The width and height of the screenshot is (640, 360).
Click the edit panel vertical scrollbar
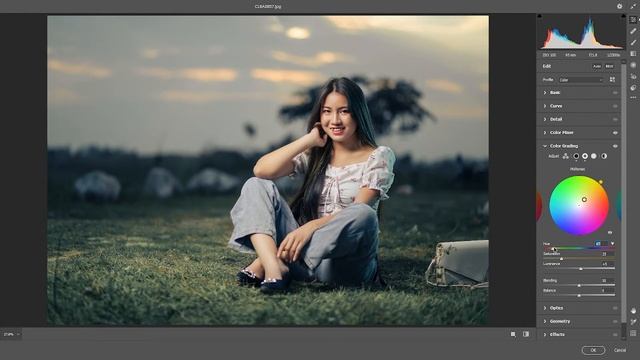coord(623,192)
